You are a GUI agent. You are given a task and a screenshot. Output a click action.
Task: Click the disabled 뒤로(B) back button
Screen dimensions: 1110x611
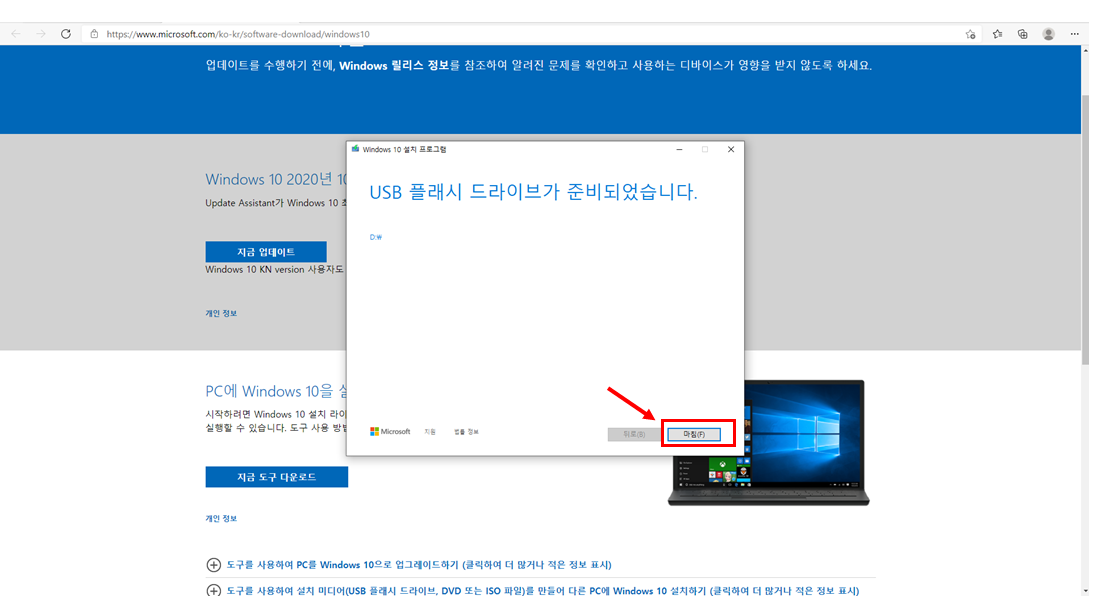tap(634, 434)
